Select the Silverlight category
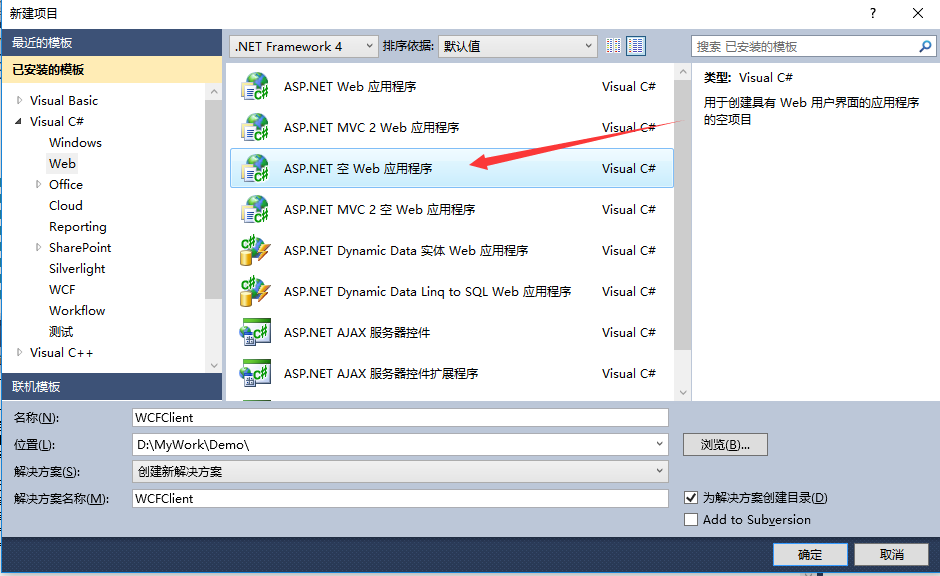940x576 pixels. coord(77,269)
